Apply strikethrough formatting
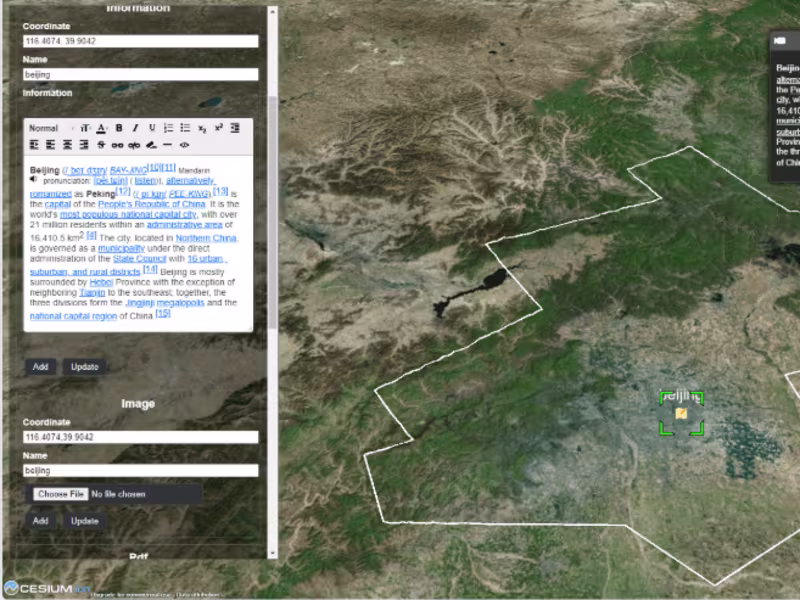 [101, 145]
